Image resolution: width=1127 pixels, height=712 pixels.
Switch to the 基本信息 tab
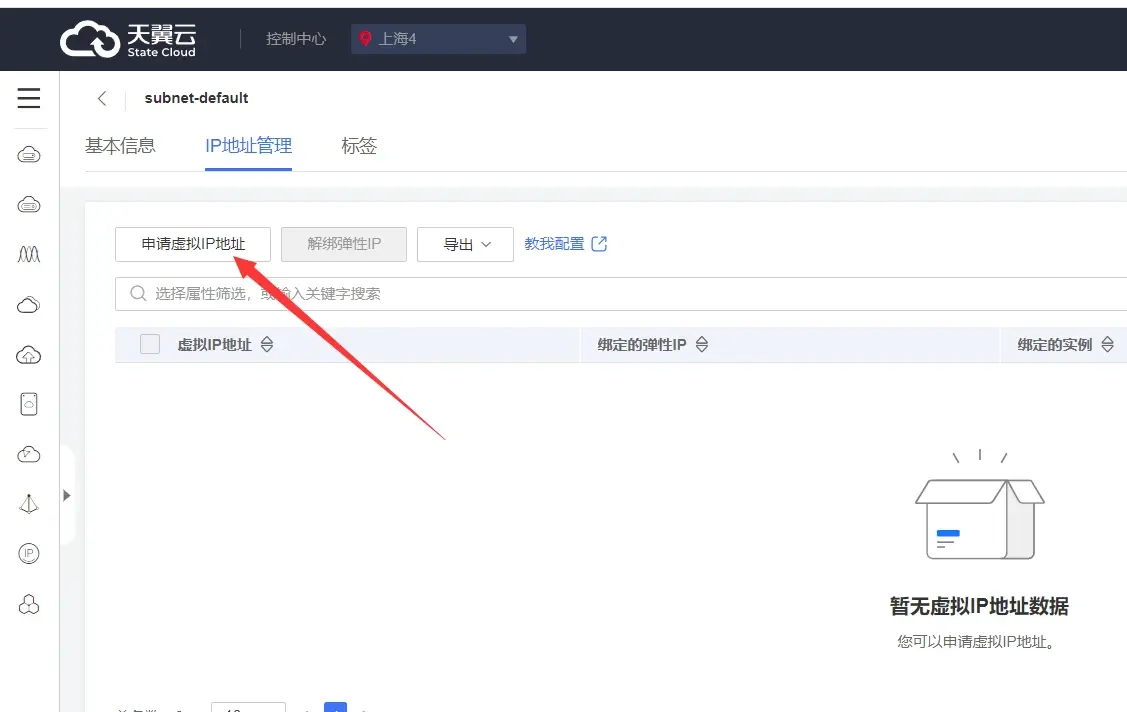tap(120, 146)
